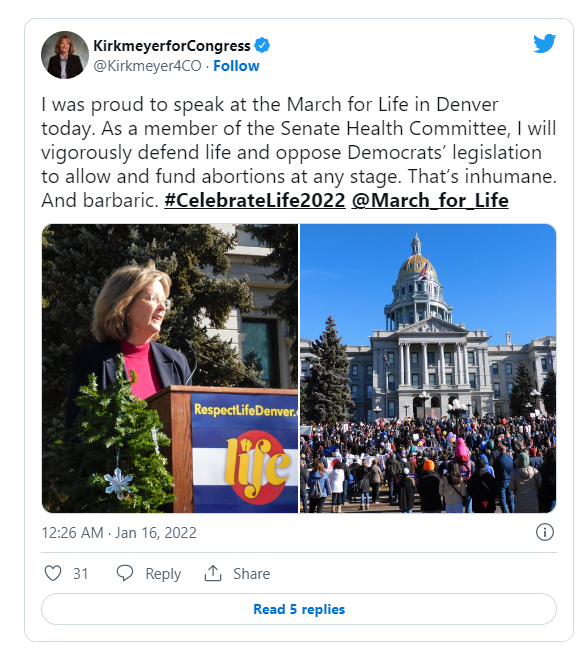The width and height of the screenshot is (585, 655).
Task: Open the #CelebrateLife2022 hashtag
Action: 255,201
